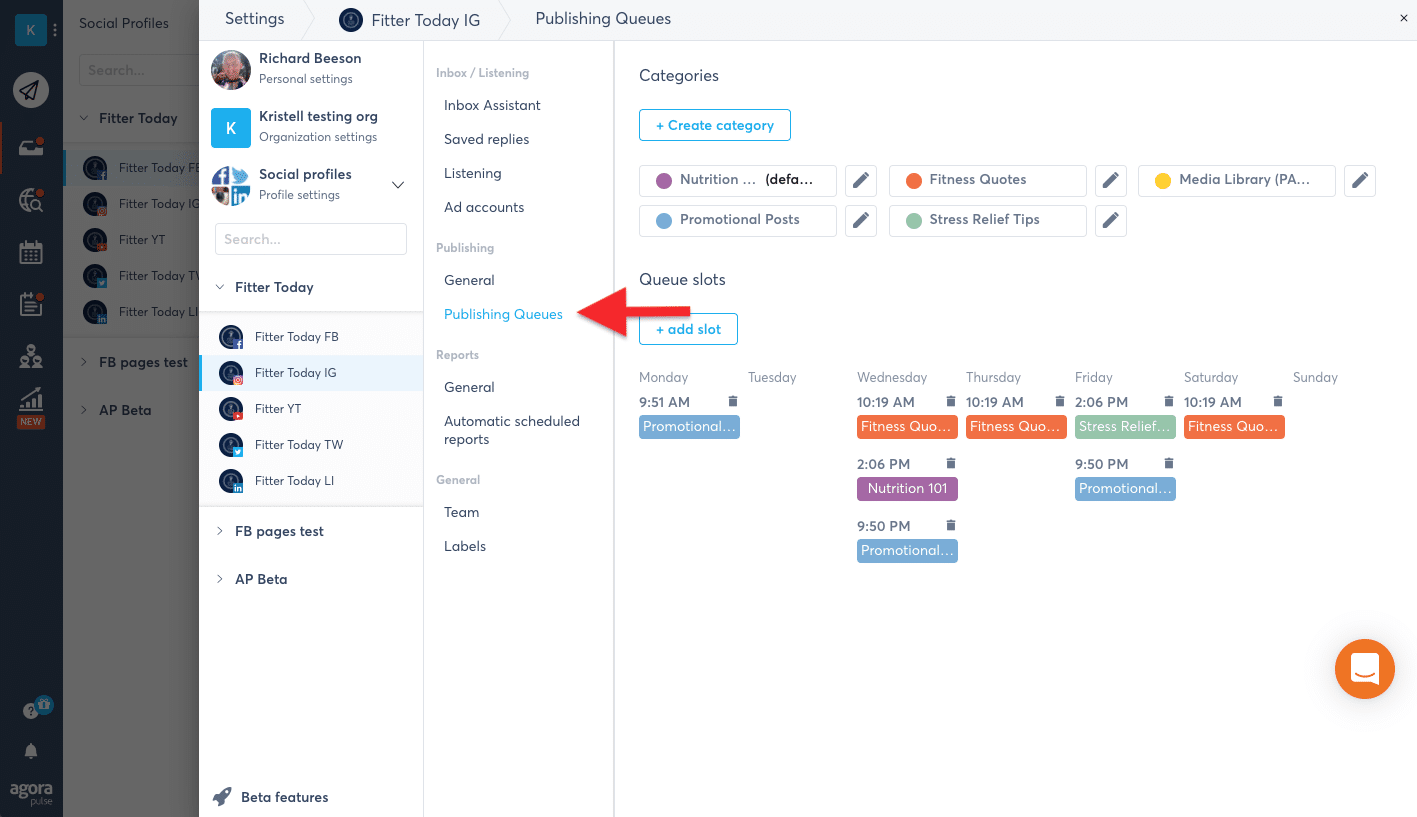Open Automatic scheduled reports

coord(512,430)
